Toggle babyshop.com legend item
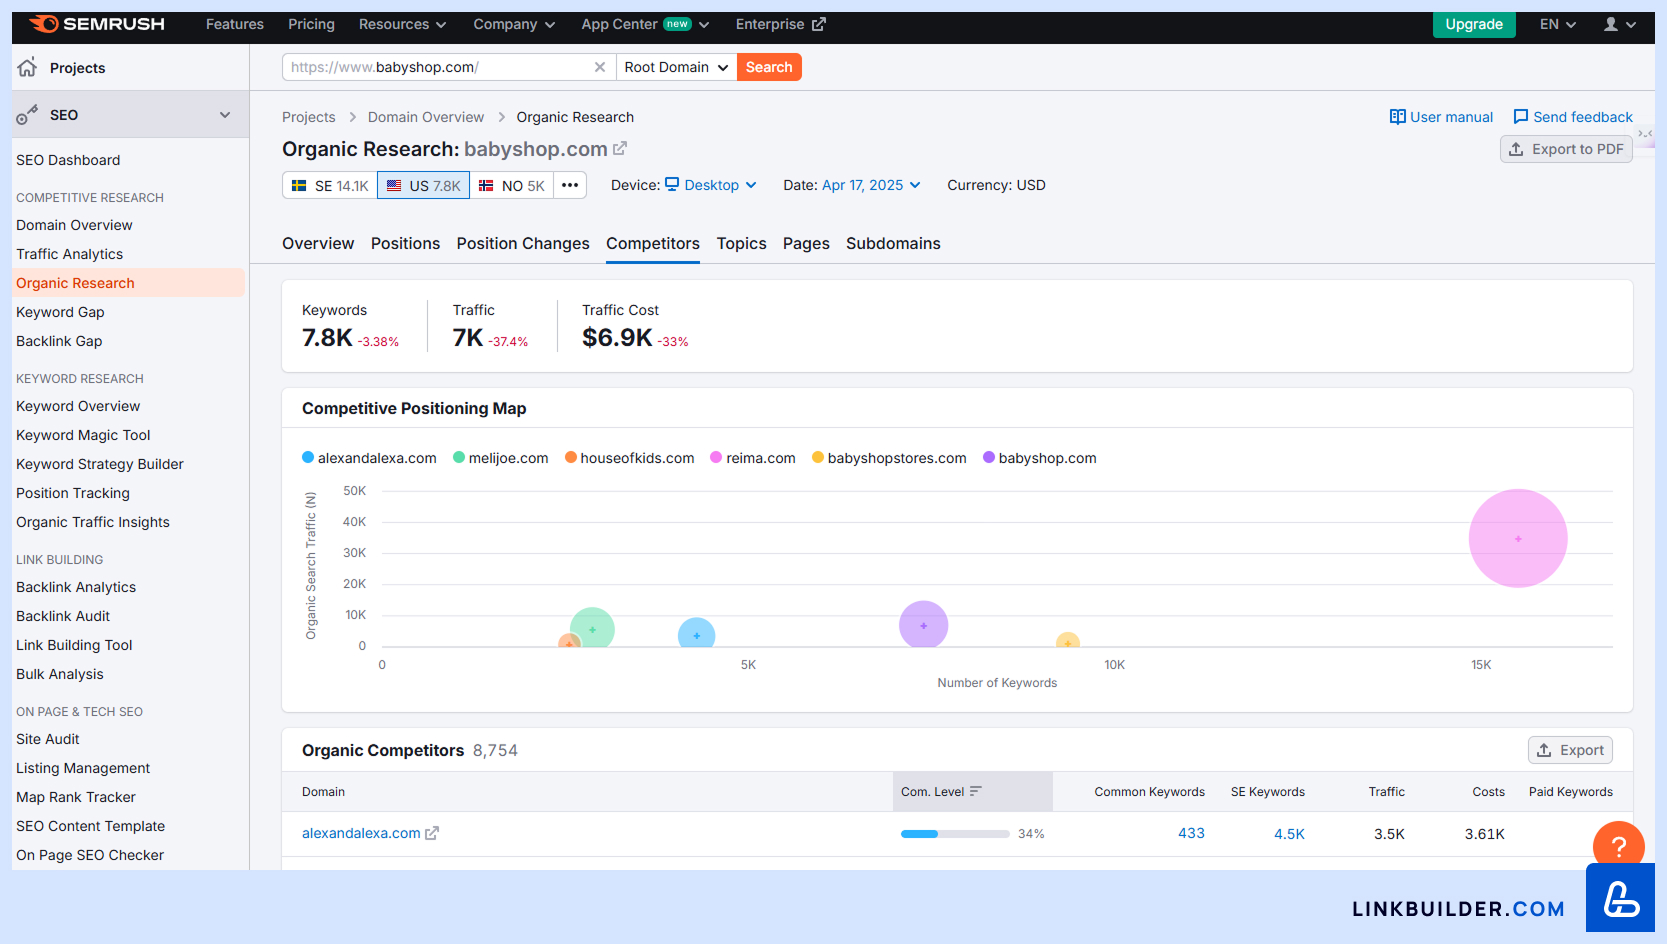The image size is (1667, 944). (1040, 458)
